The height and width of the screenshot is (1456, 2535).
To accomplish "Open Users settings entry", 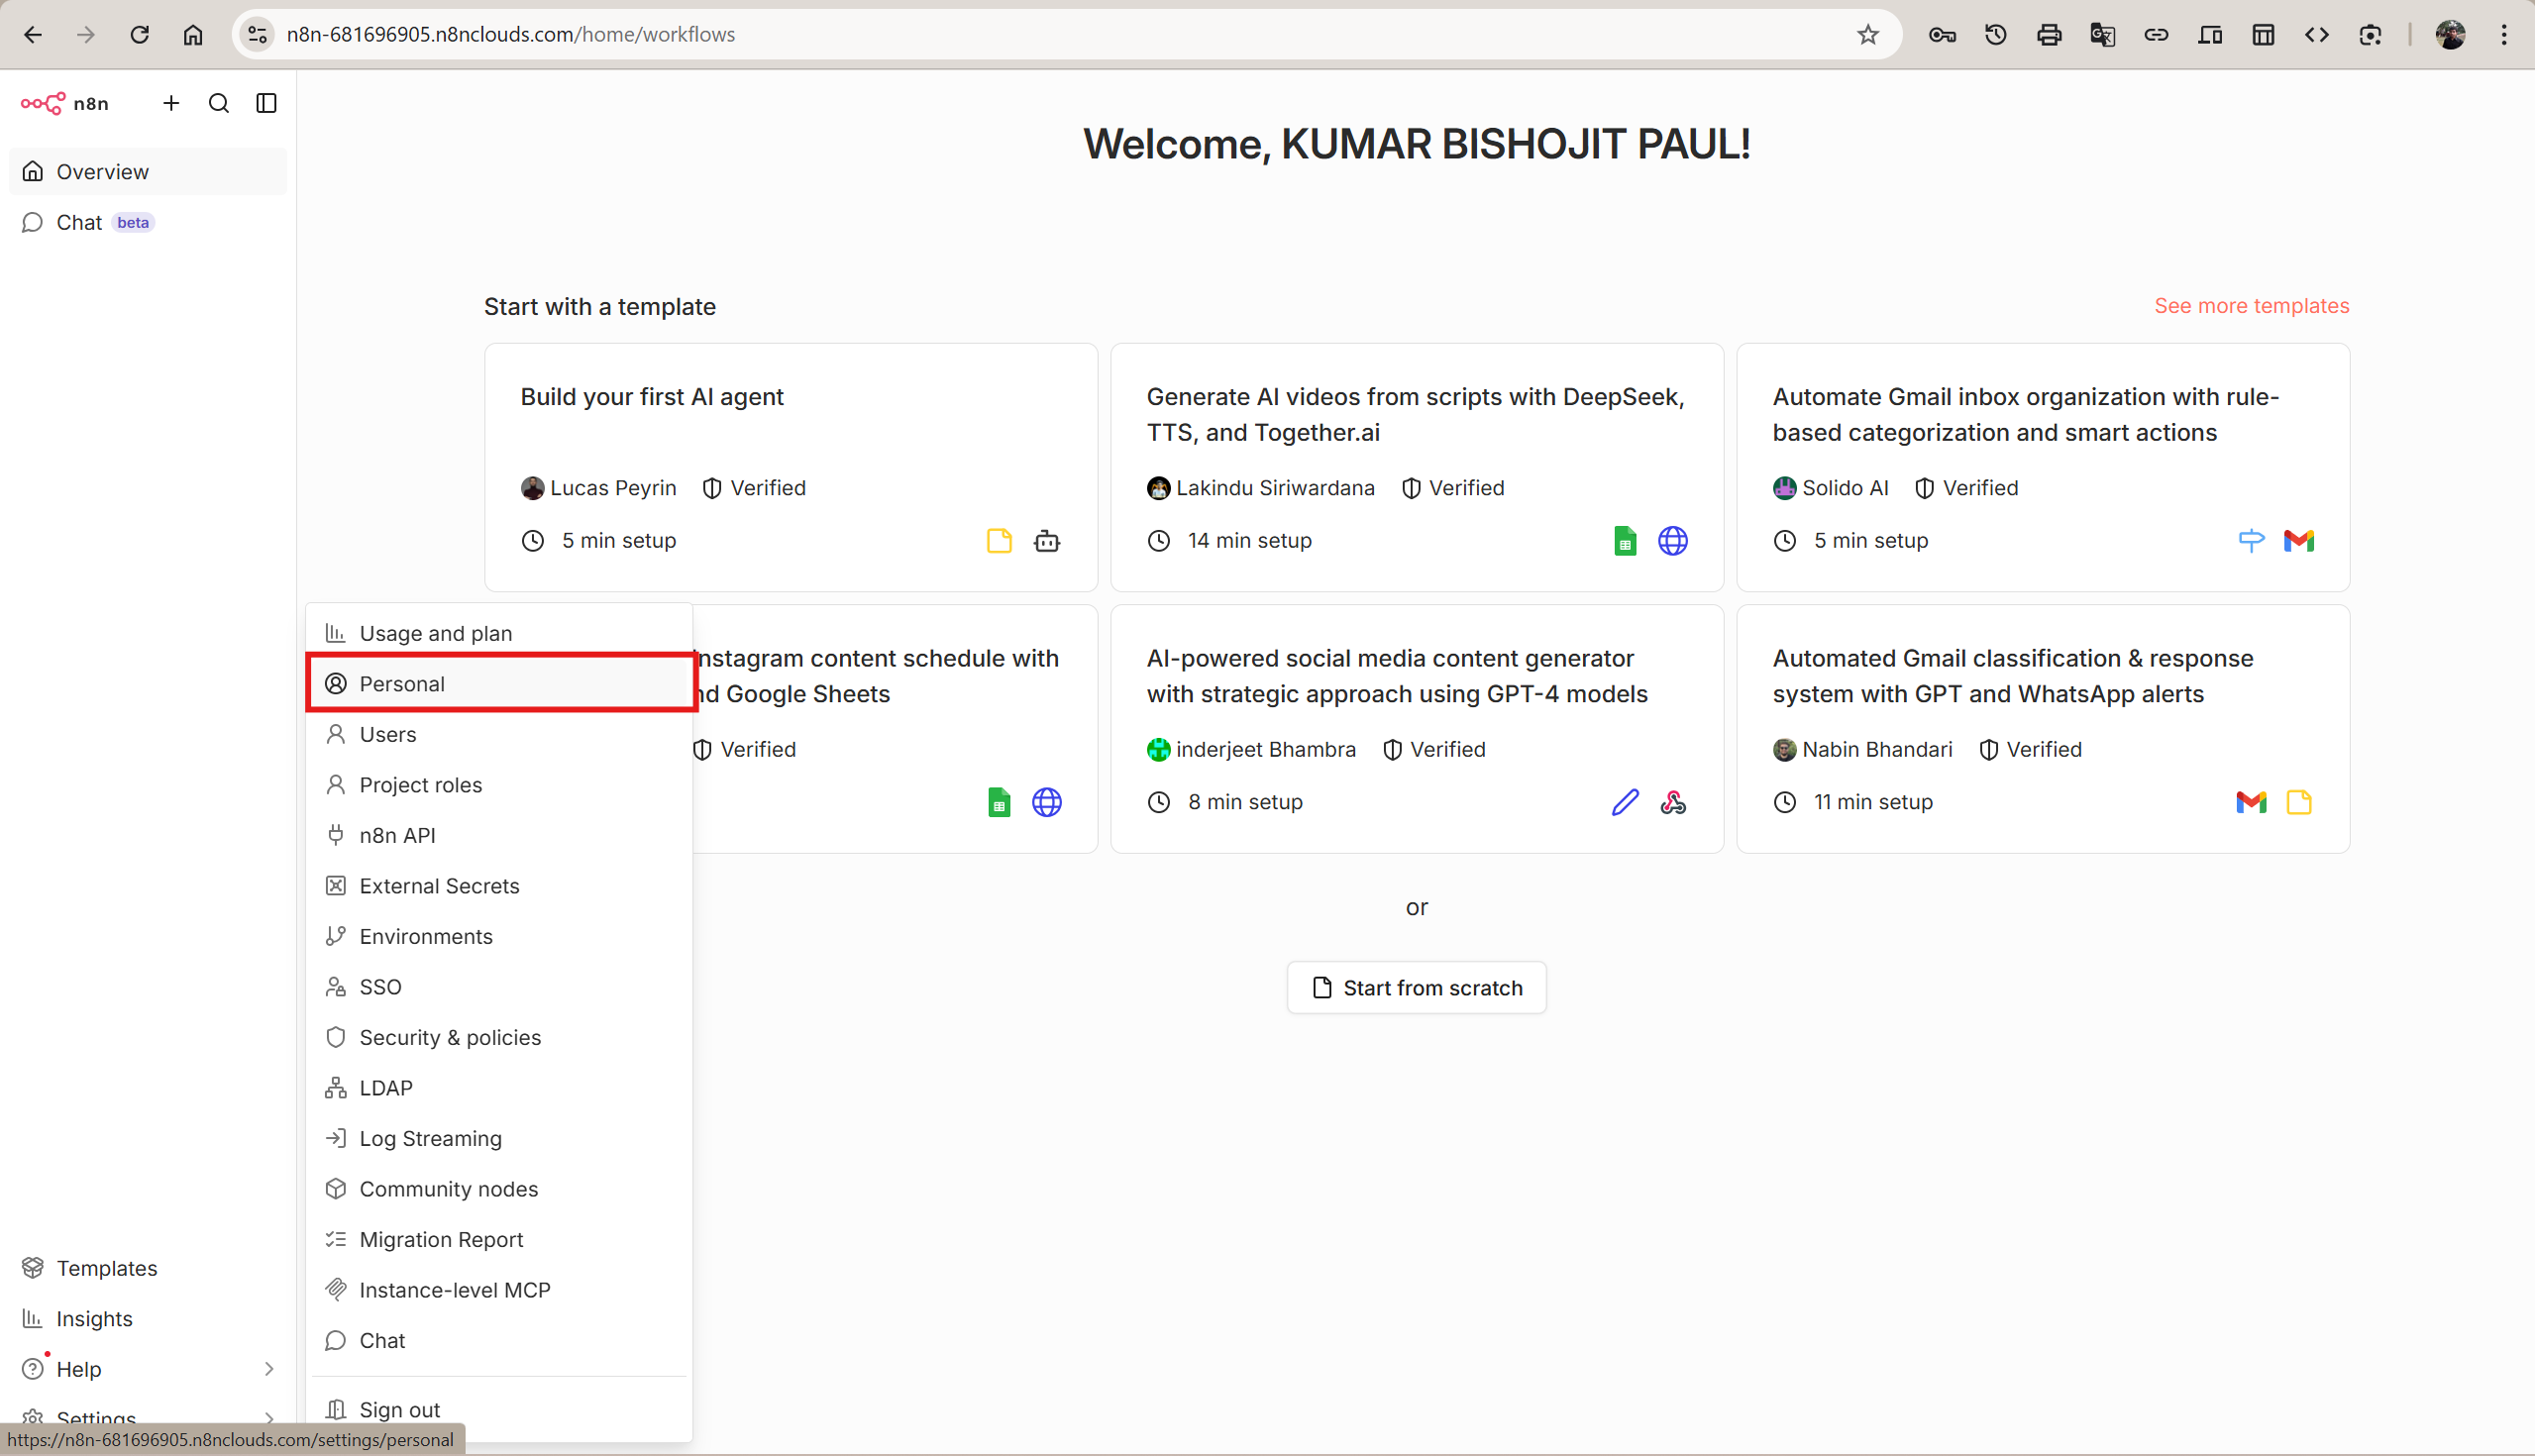I will (x=500, y=734).
